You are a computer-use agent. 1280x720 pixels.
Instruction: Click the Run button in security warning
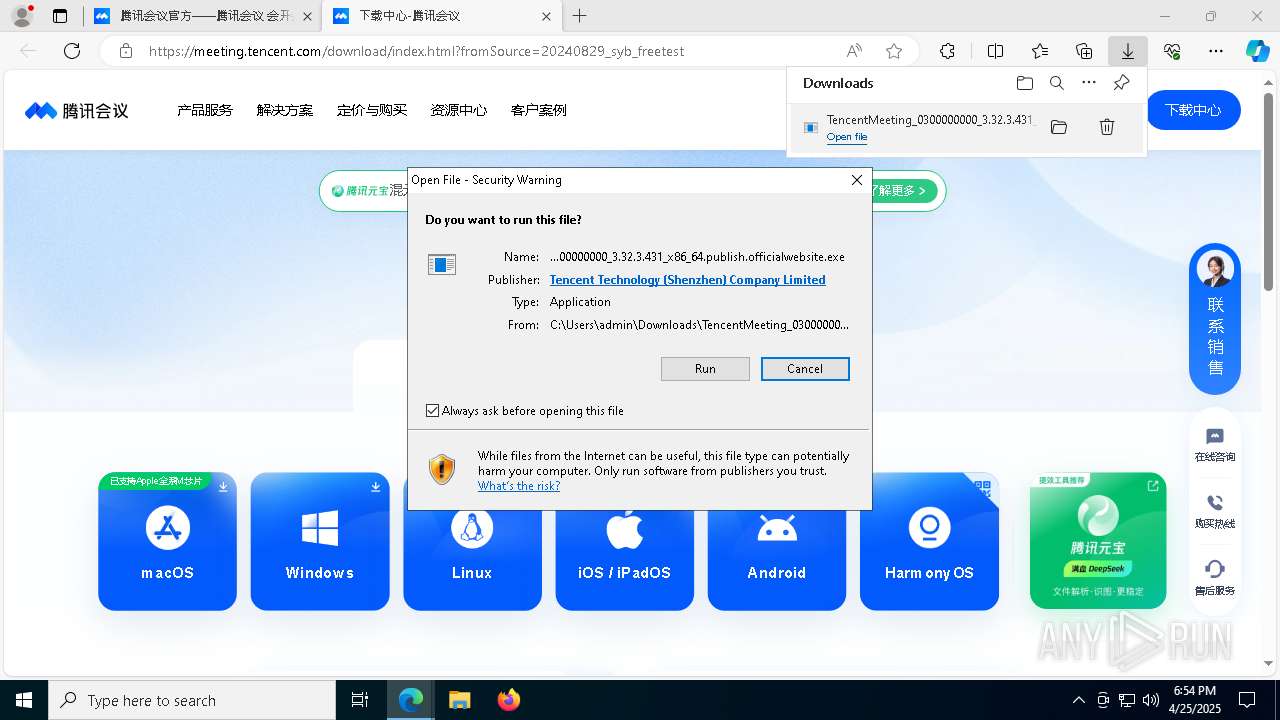pyautogui.click(x=705, y=369)
